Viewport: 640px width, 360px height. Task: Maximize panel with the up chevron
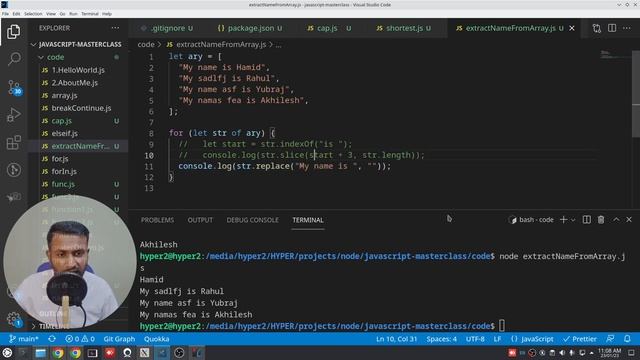pos(616,220)
